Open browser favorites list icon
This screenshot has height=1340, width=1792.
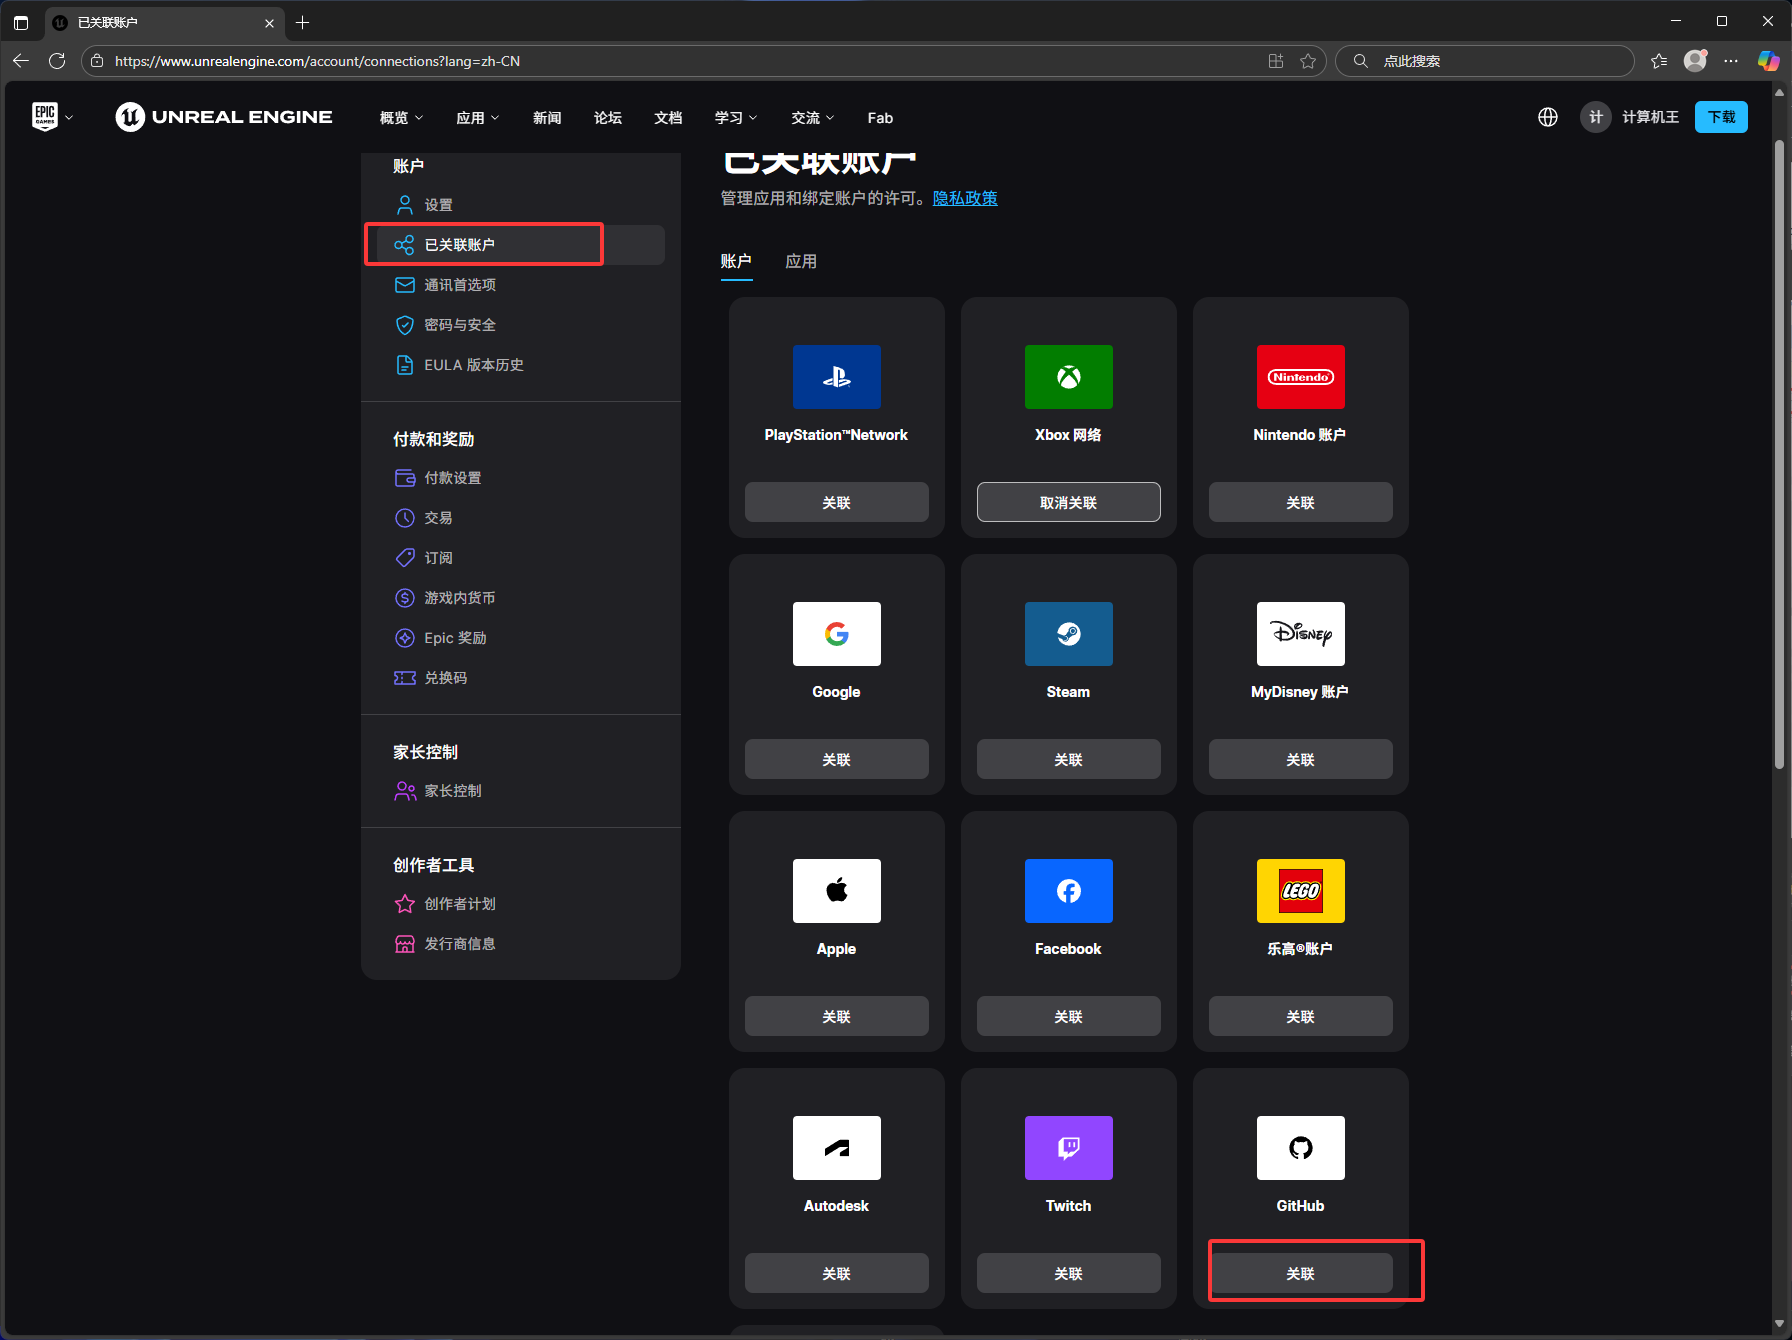pyautogui.click(x=1659, y=61)
